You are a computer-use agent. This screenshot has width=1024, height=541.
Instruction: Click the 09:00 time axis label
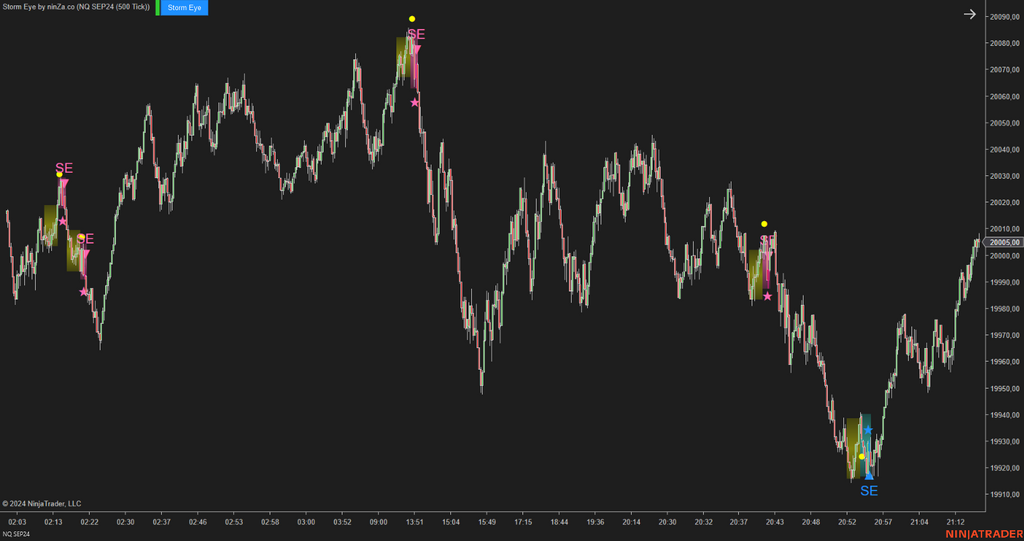click(x=378, y=522)
